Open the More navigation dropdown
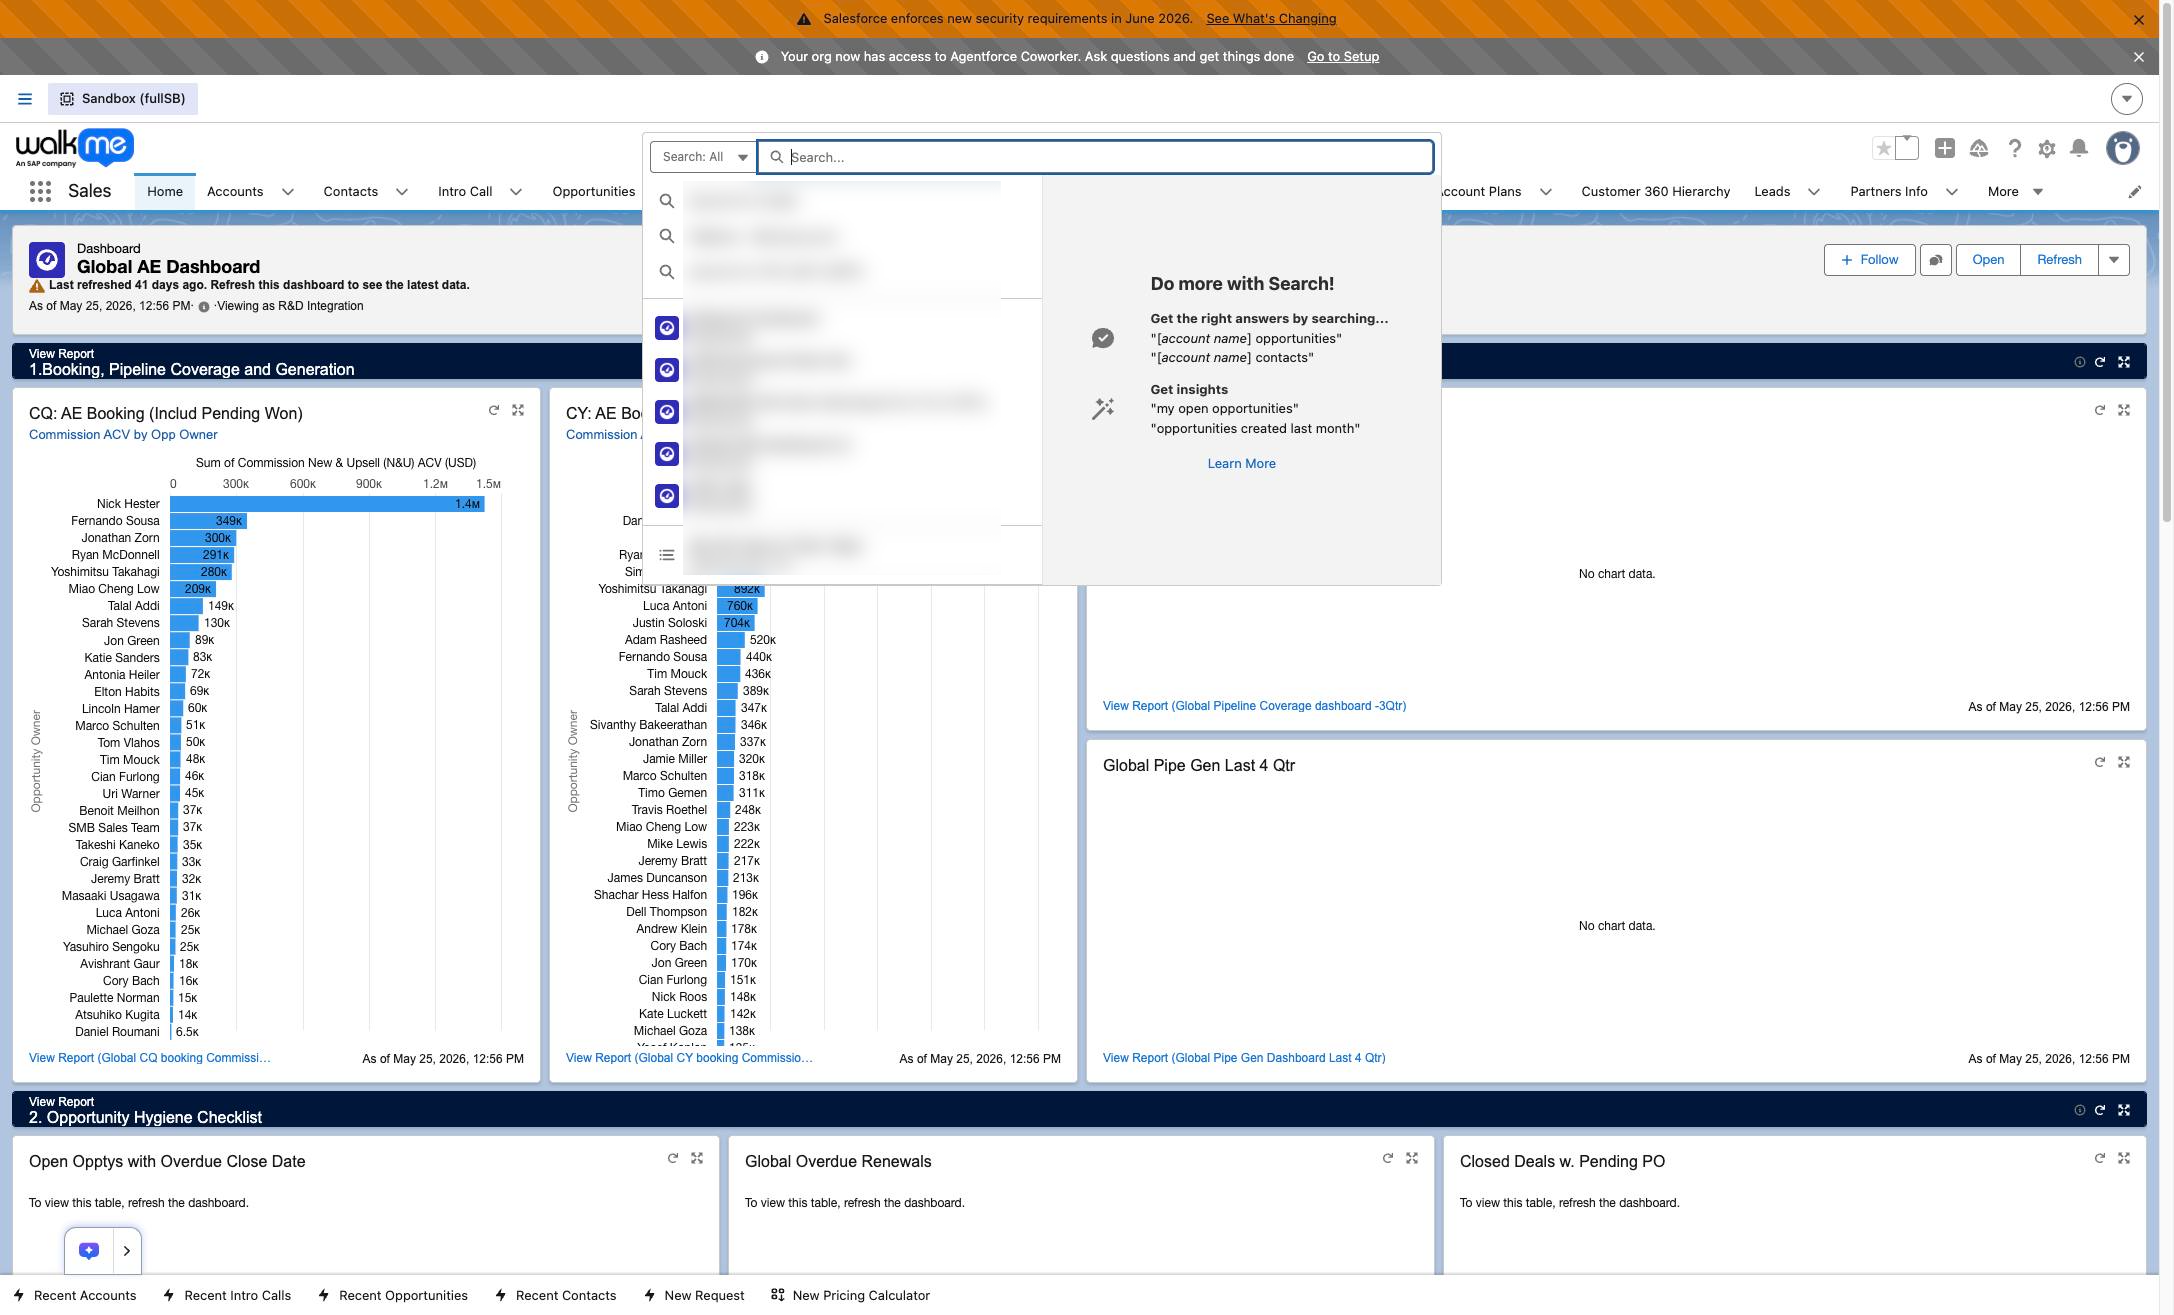 pyautogui.click(x=2015, y=192)
